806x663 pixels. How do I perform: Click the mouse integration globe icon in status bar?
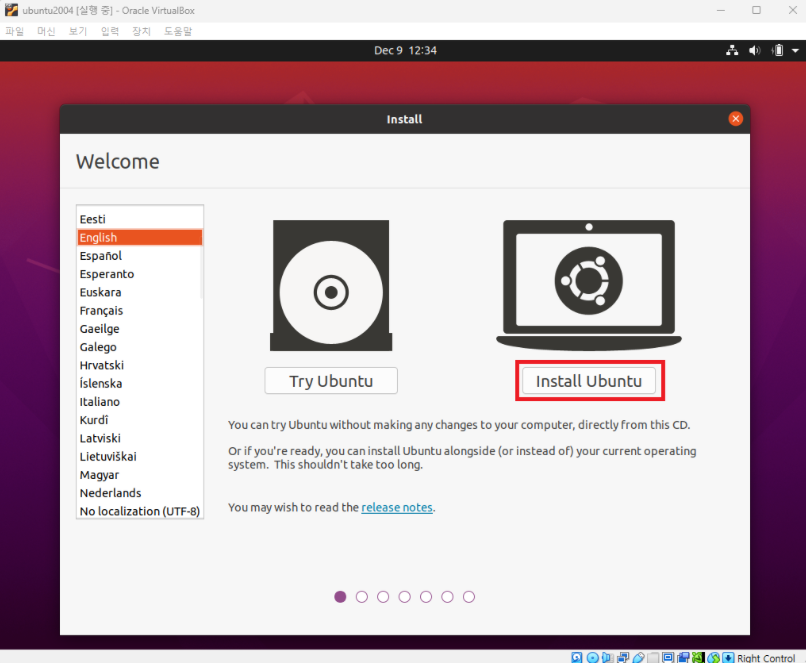[713, 657]
